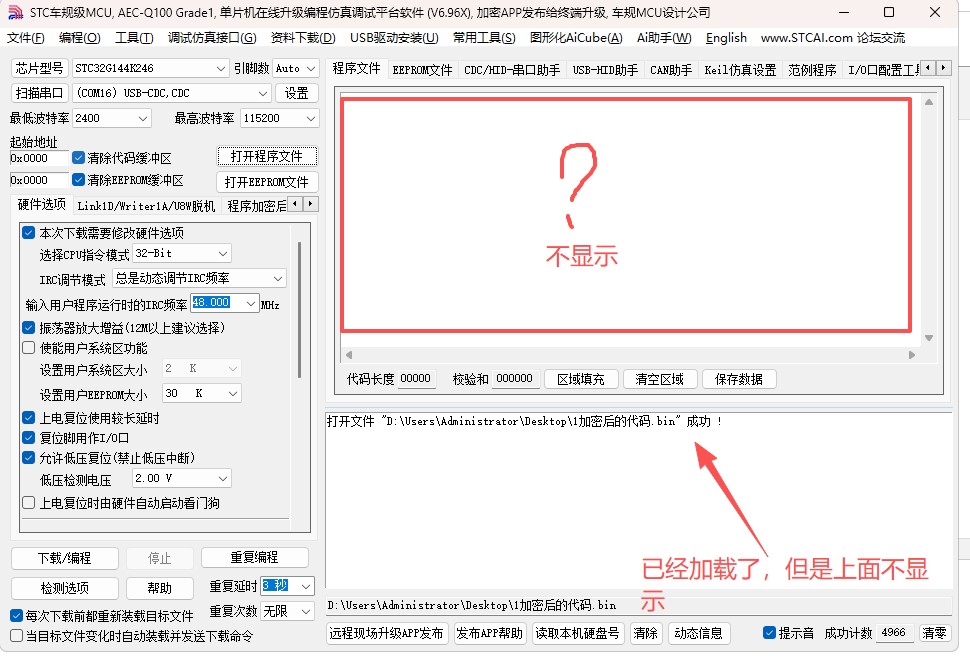
Task: Open 重复次数 无限 dropdown
Action: point(306,611)
